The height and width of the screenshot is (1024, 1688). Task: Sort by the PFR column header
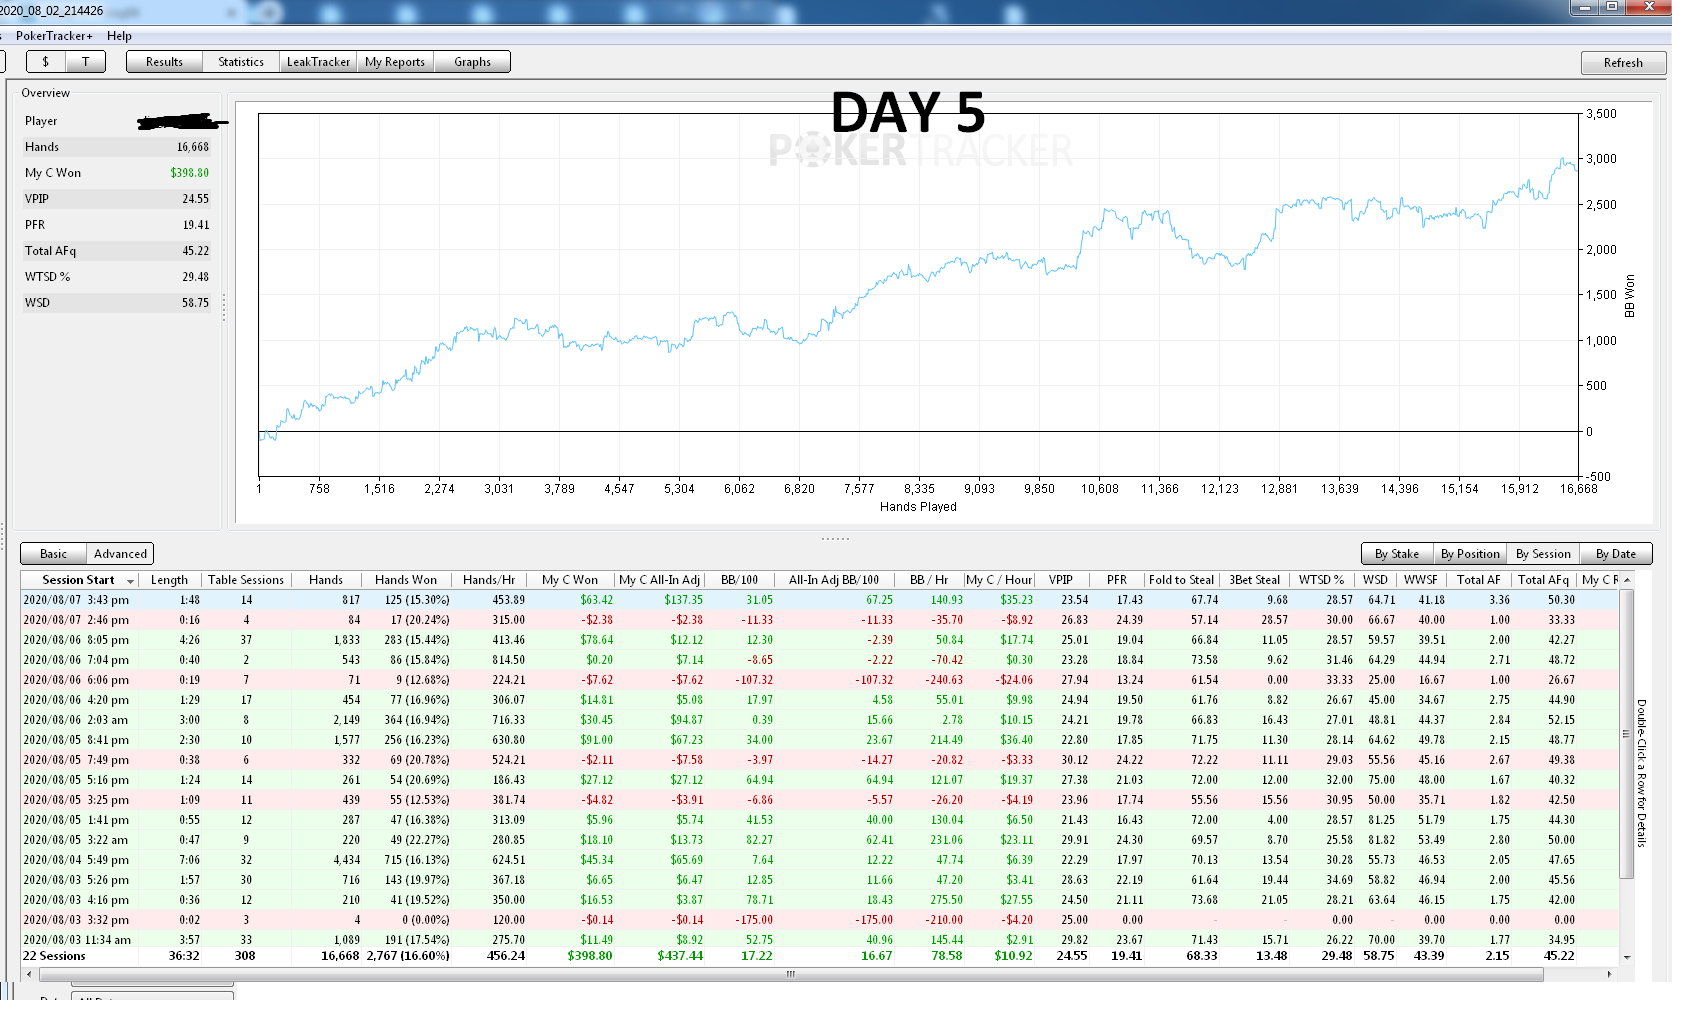pyautogui.click(x=1117, y=580)
